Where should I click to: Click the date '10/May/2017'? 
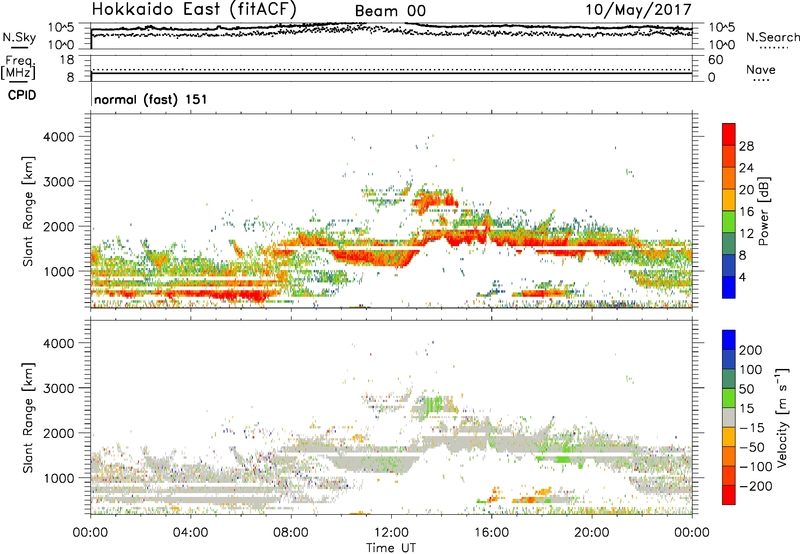(x=638, y=10)
